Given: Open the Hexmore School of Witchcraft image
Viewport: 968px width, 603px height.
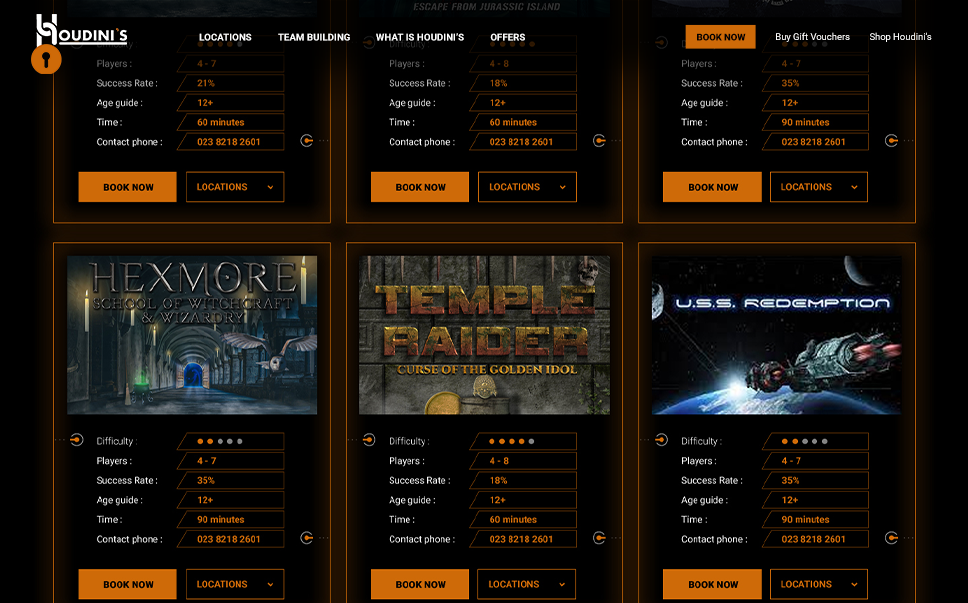Looking at the screenshot, I should click(192, 335).
